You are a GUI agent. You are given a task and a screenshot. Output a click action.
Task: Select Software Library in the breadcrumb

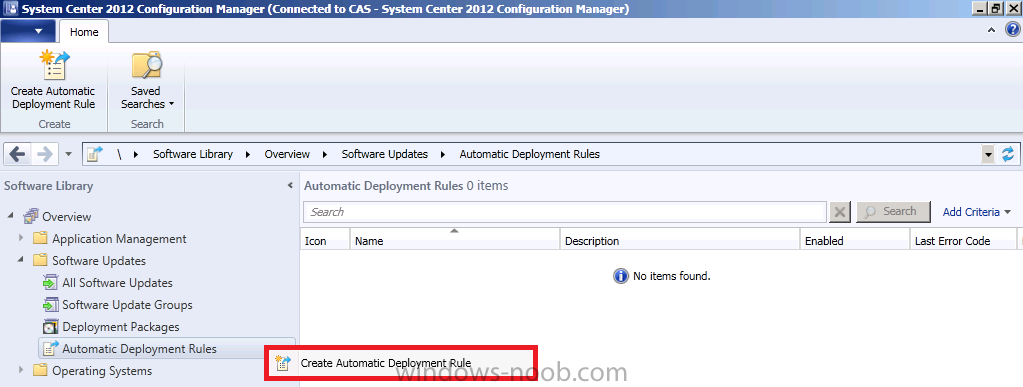192,155
